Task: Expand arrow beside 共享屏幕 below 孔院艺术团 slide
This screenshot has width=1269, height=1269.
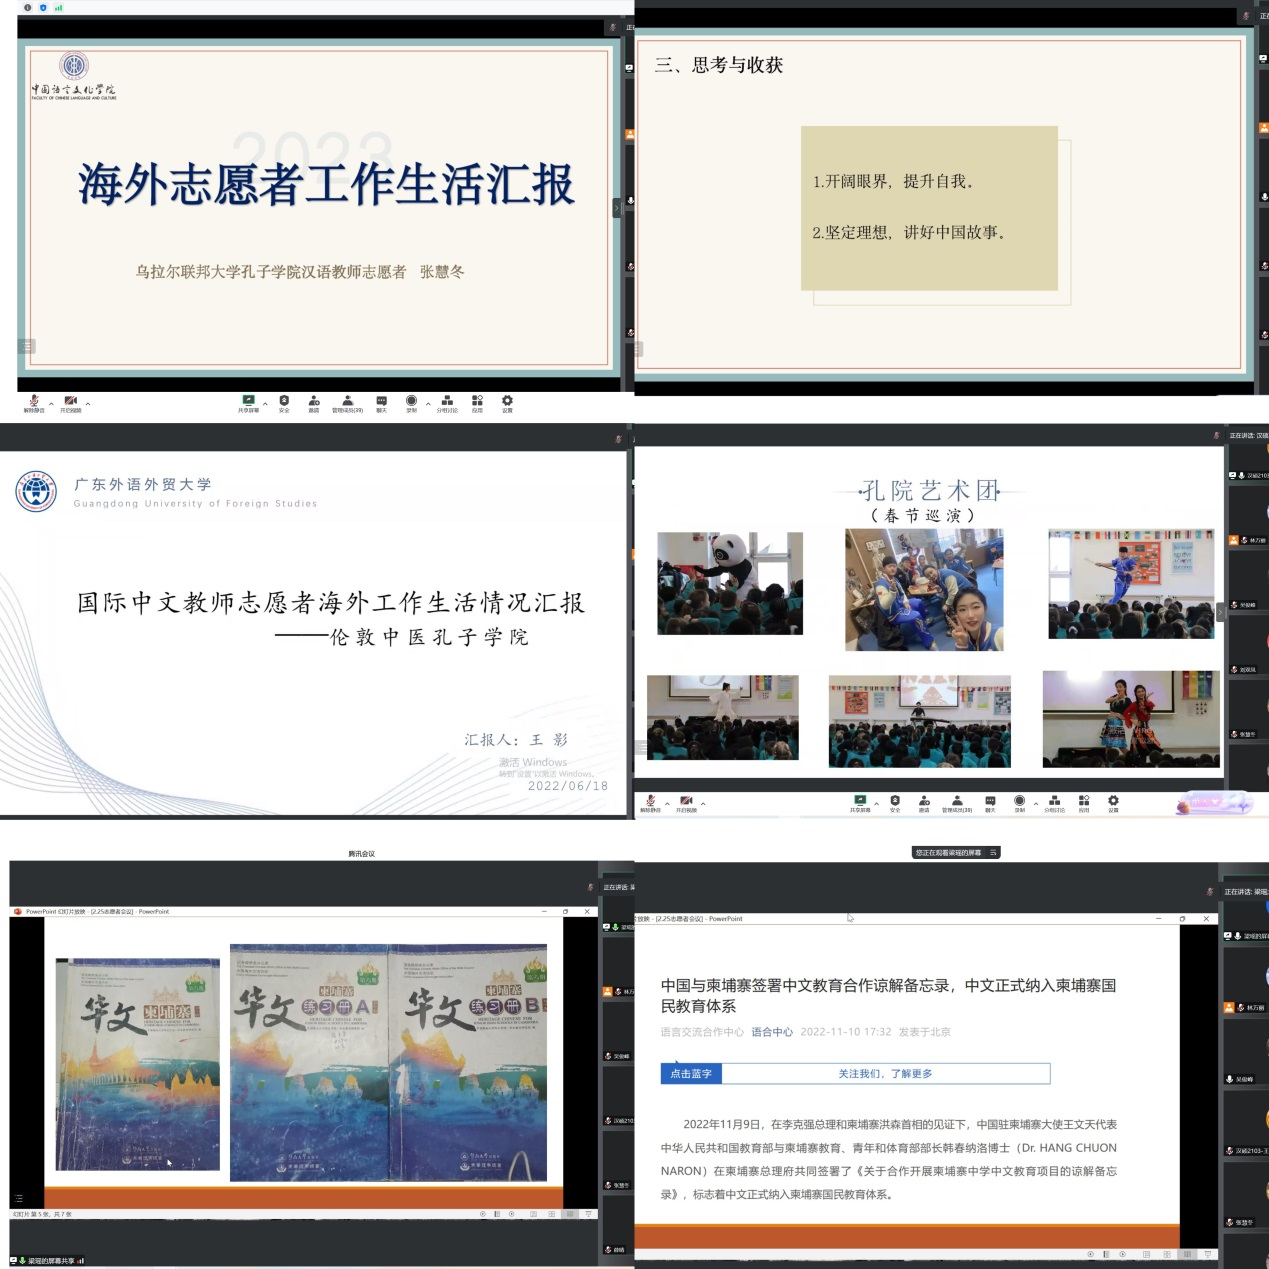Action: [877, 803]
